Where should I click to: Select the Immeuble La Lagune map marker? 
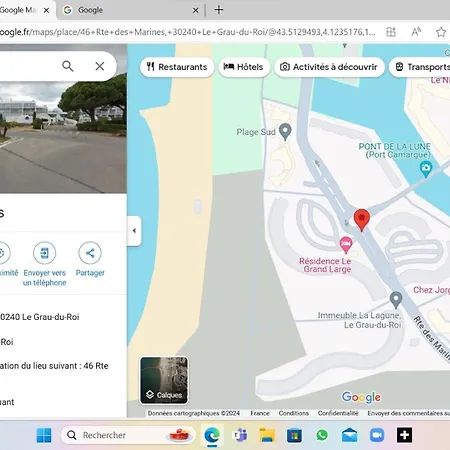point(396,300)
